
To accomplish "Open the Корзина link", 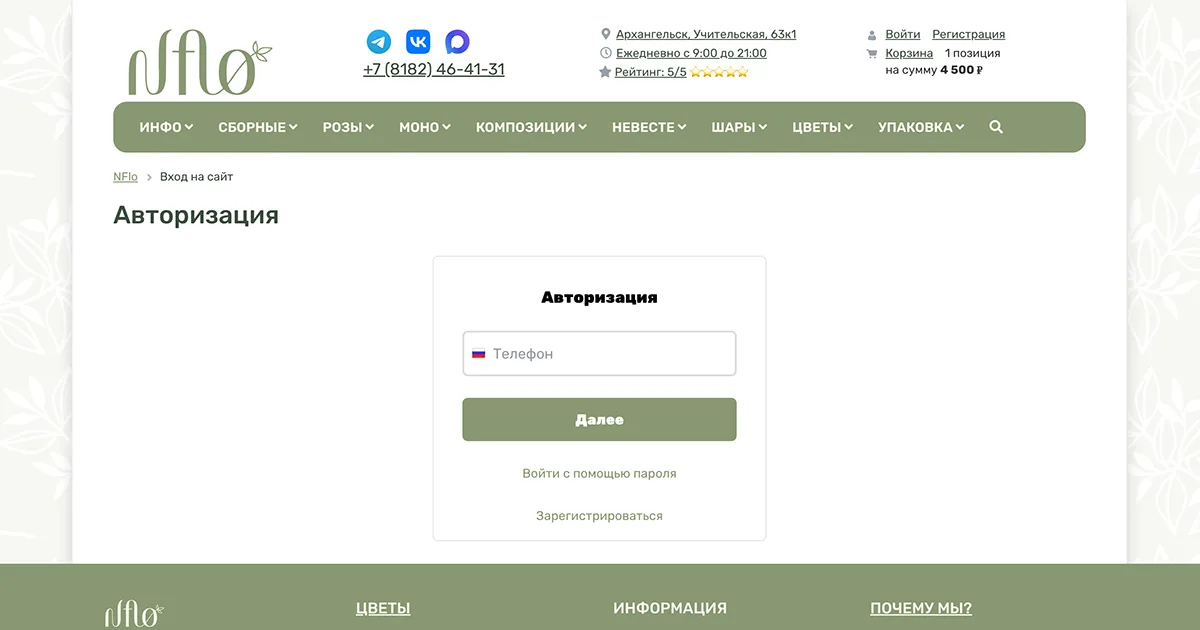I will pyautogui.click(x=909, y=53).
